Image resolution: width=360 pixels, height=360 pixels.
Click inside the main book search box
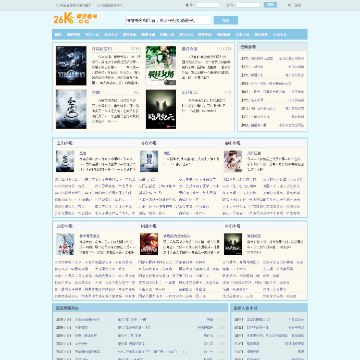pyautogui.click(x=168, y=20)
